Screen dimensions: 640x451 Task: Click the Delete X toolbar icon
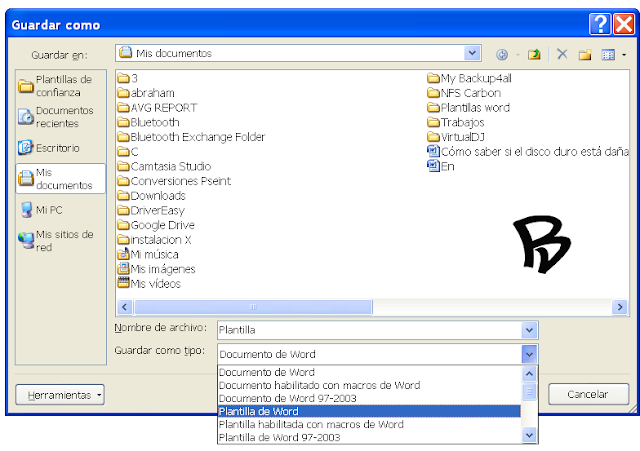click(562, 54)
